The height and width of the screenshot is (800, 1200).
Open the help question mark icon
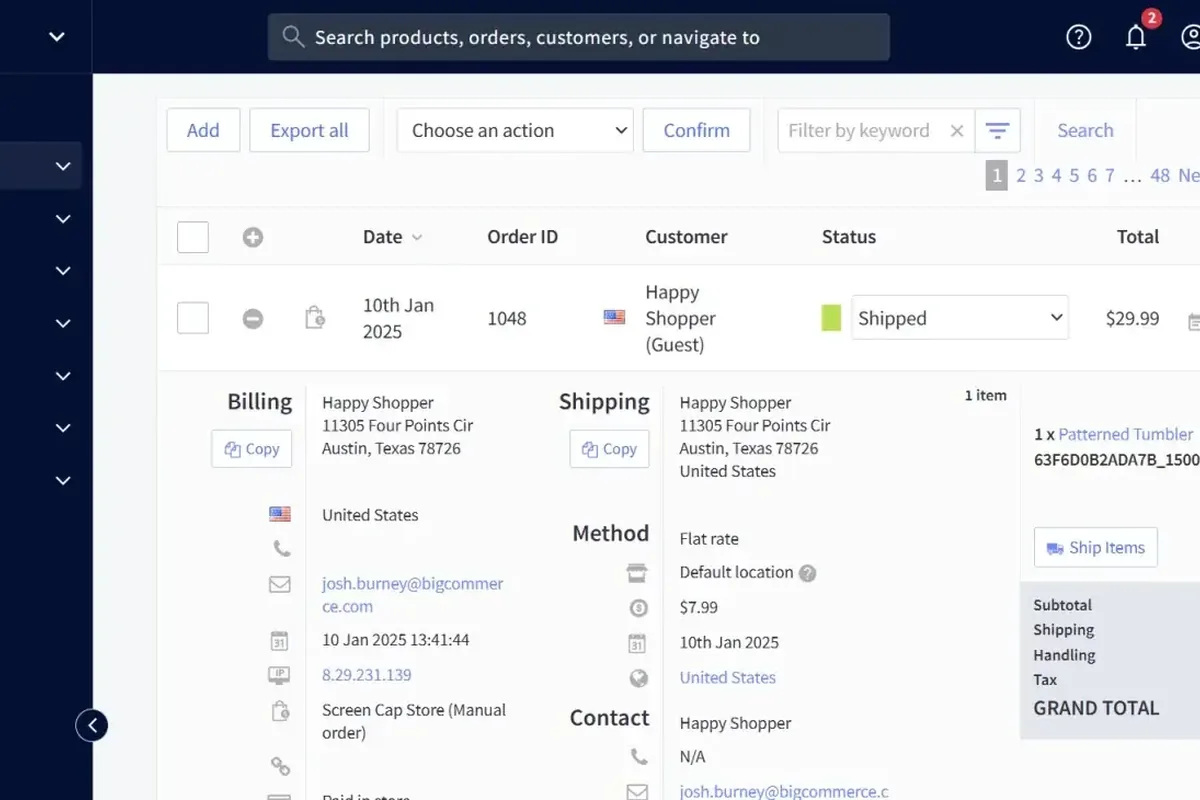click(1078, 37)
